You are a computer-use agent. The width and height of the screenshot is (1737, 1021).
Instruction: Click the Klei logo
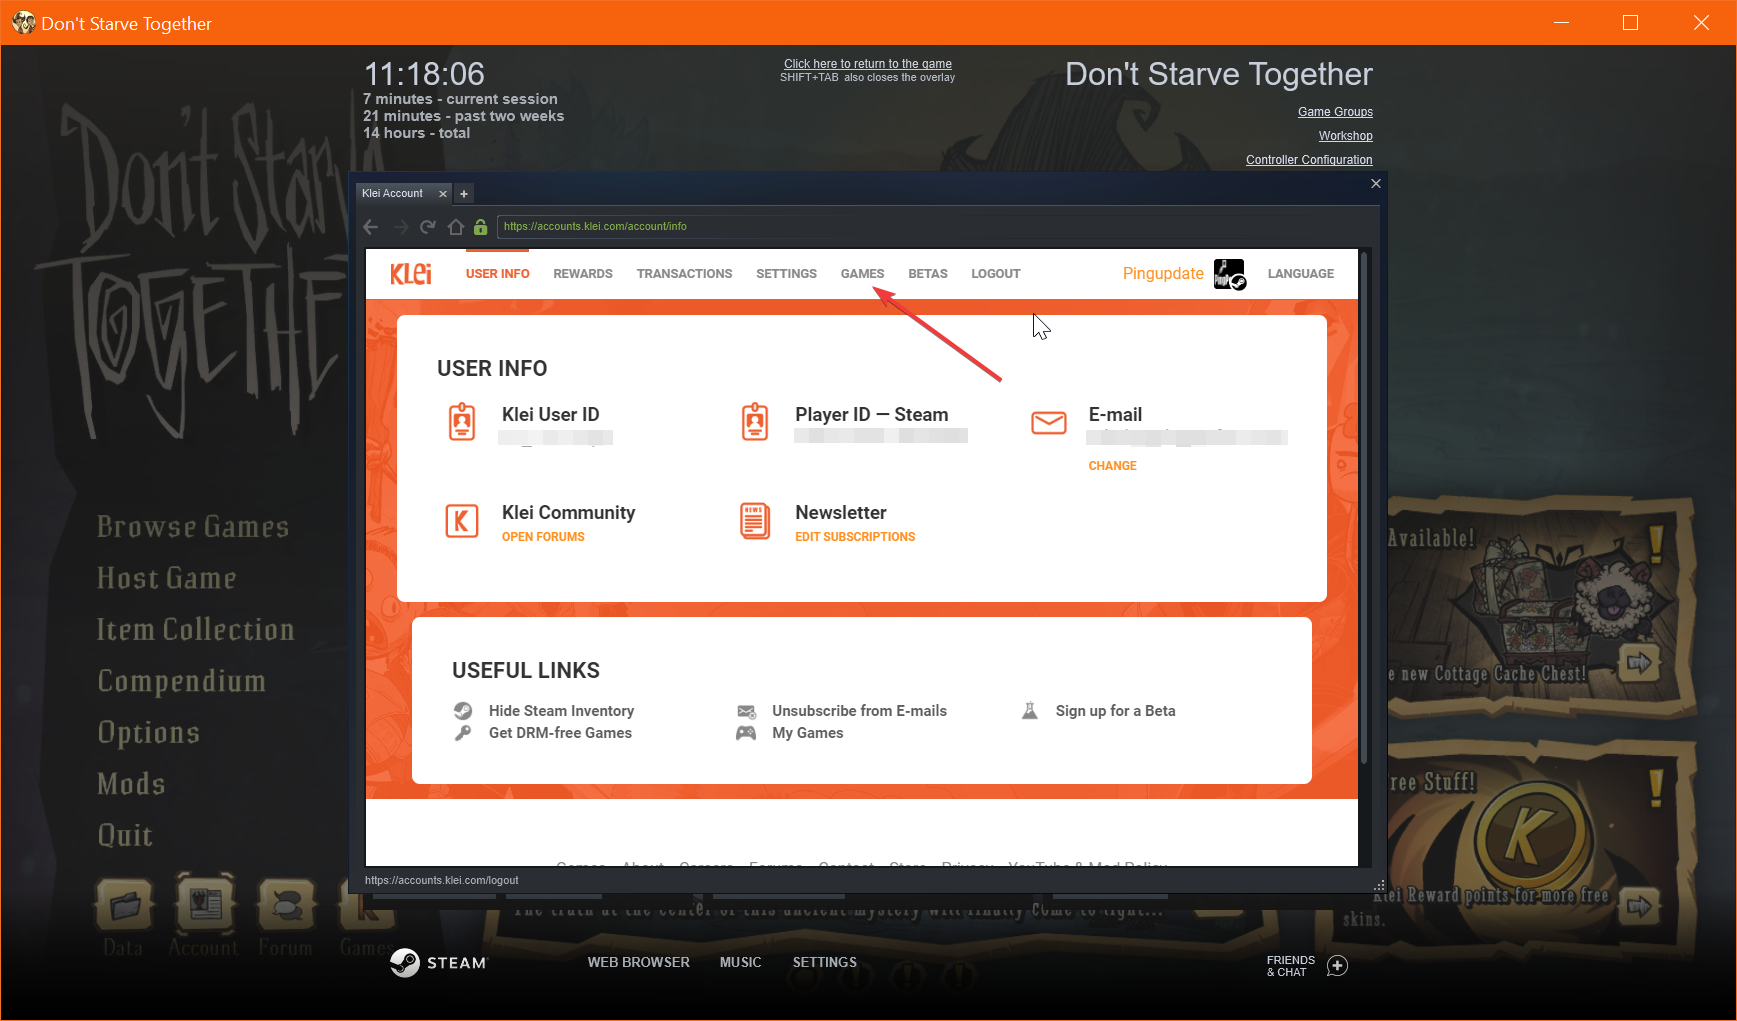click(x=411, y=274)
